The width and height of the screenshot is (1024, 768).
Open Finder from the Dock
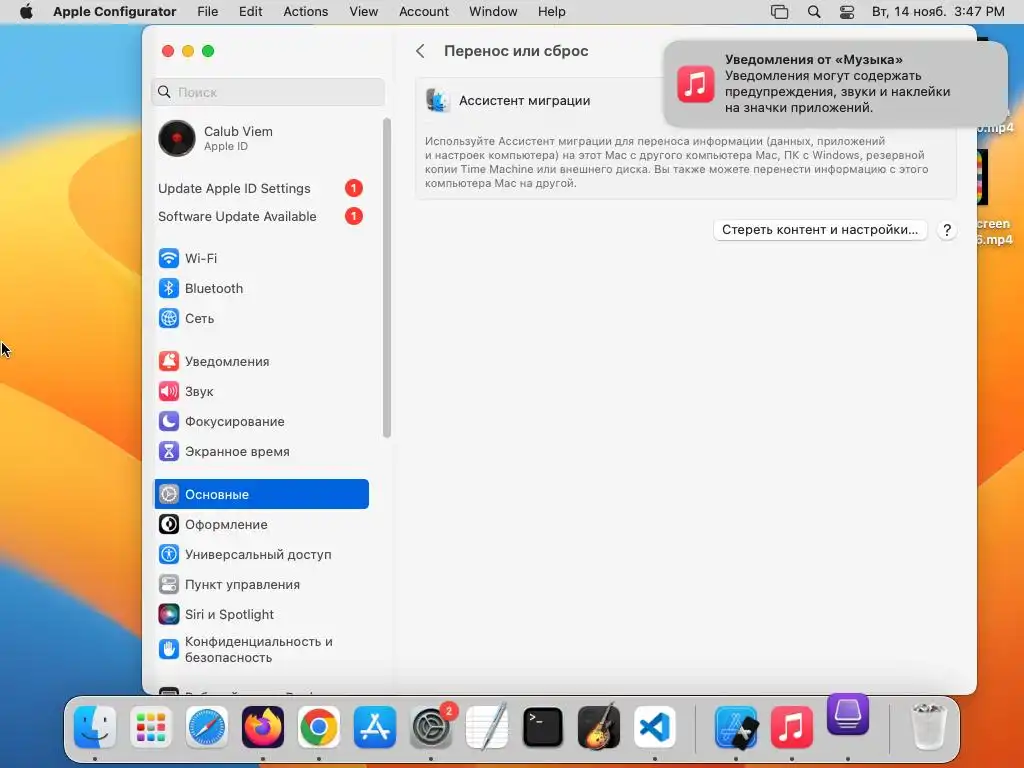(95, 727)
